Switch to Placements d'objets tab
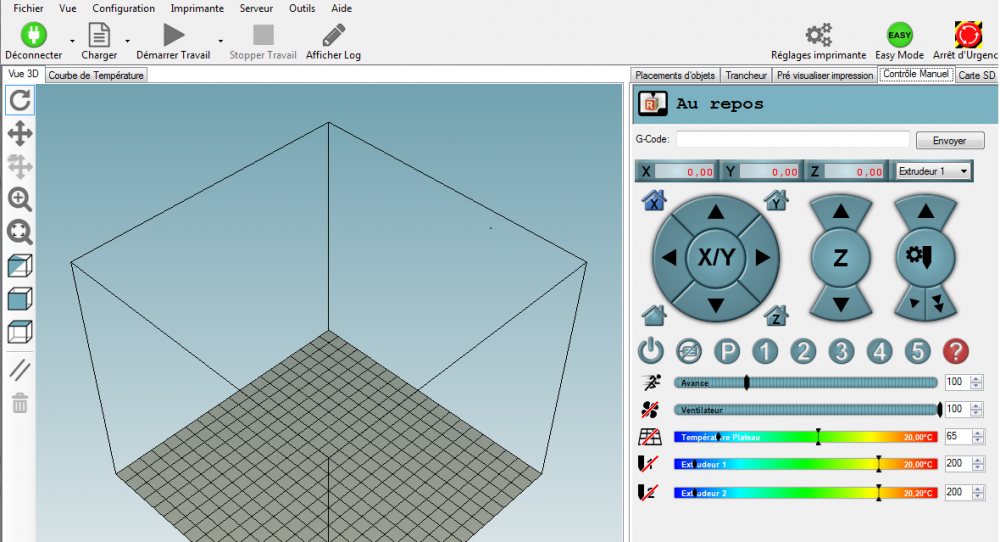 pos(675,75)
